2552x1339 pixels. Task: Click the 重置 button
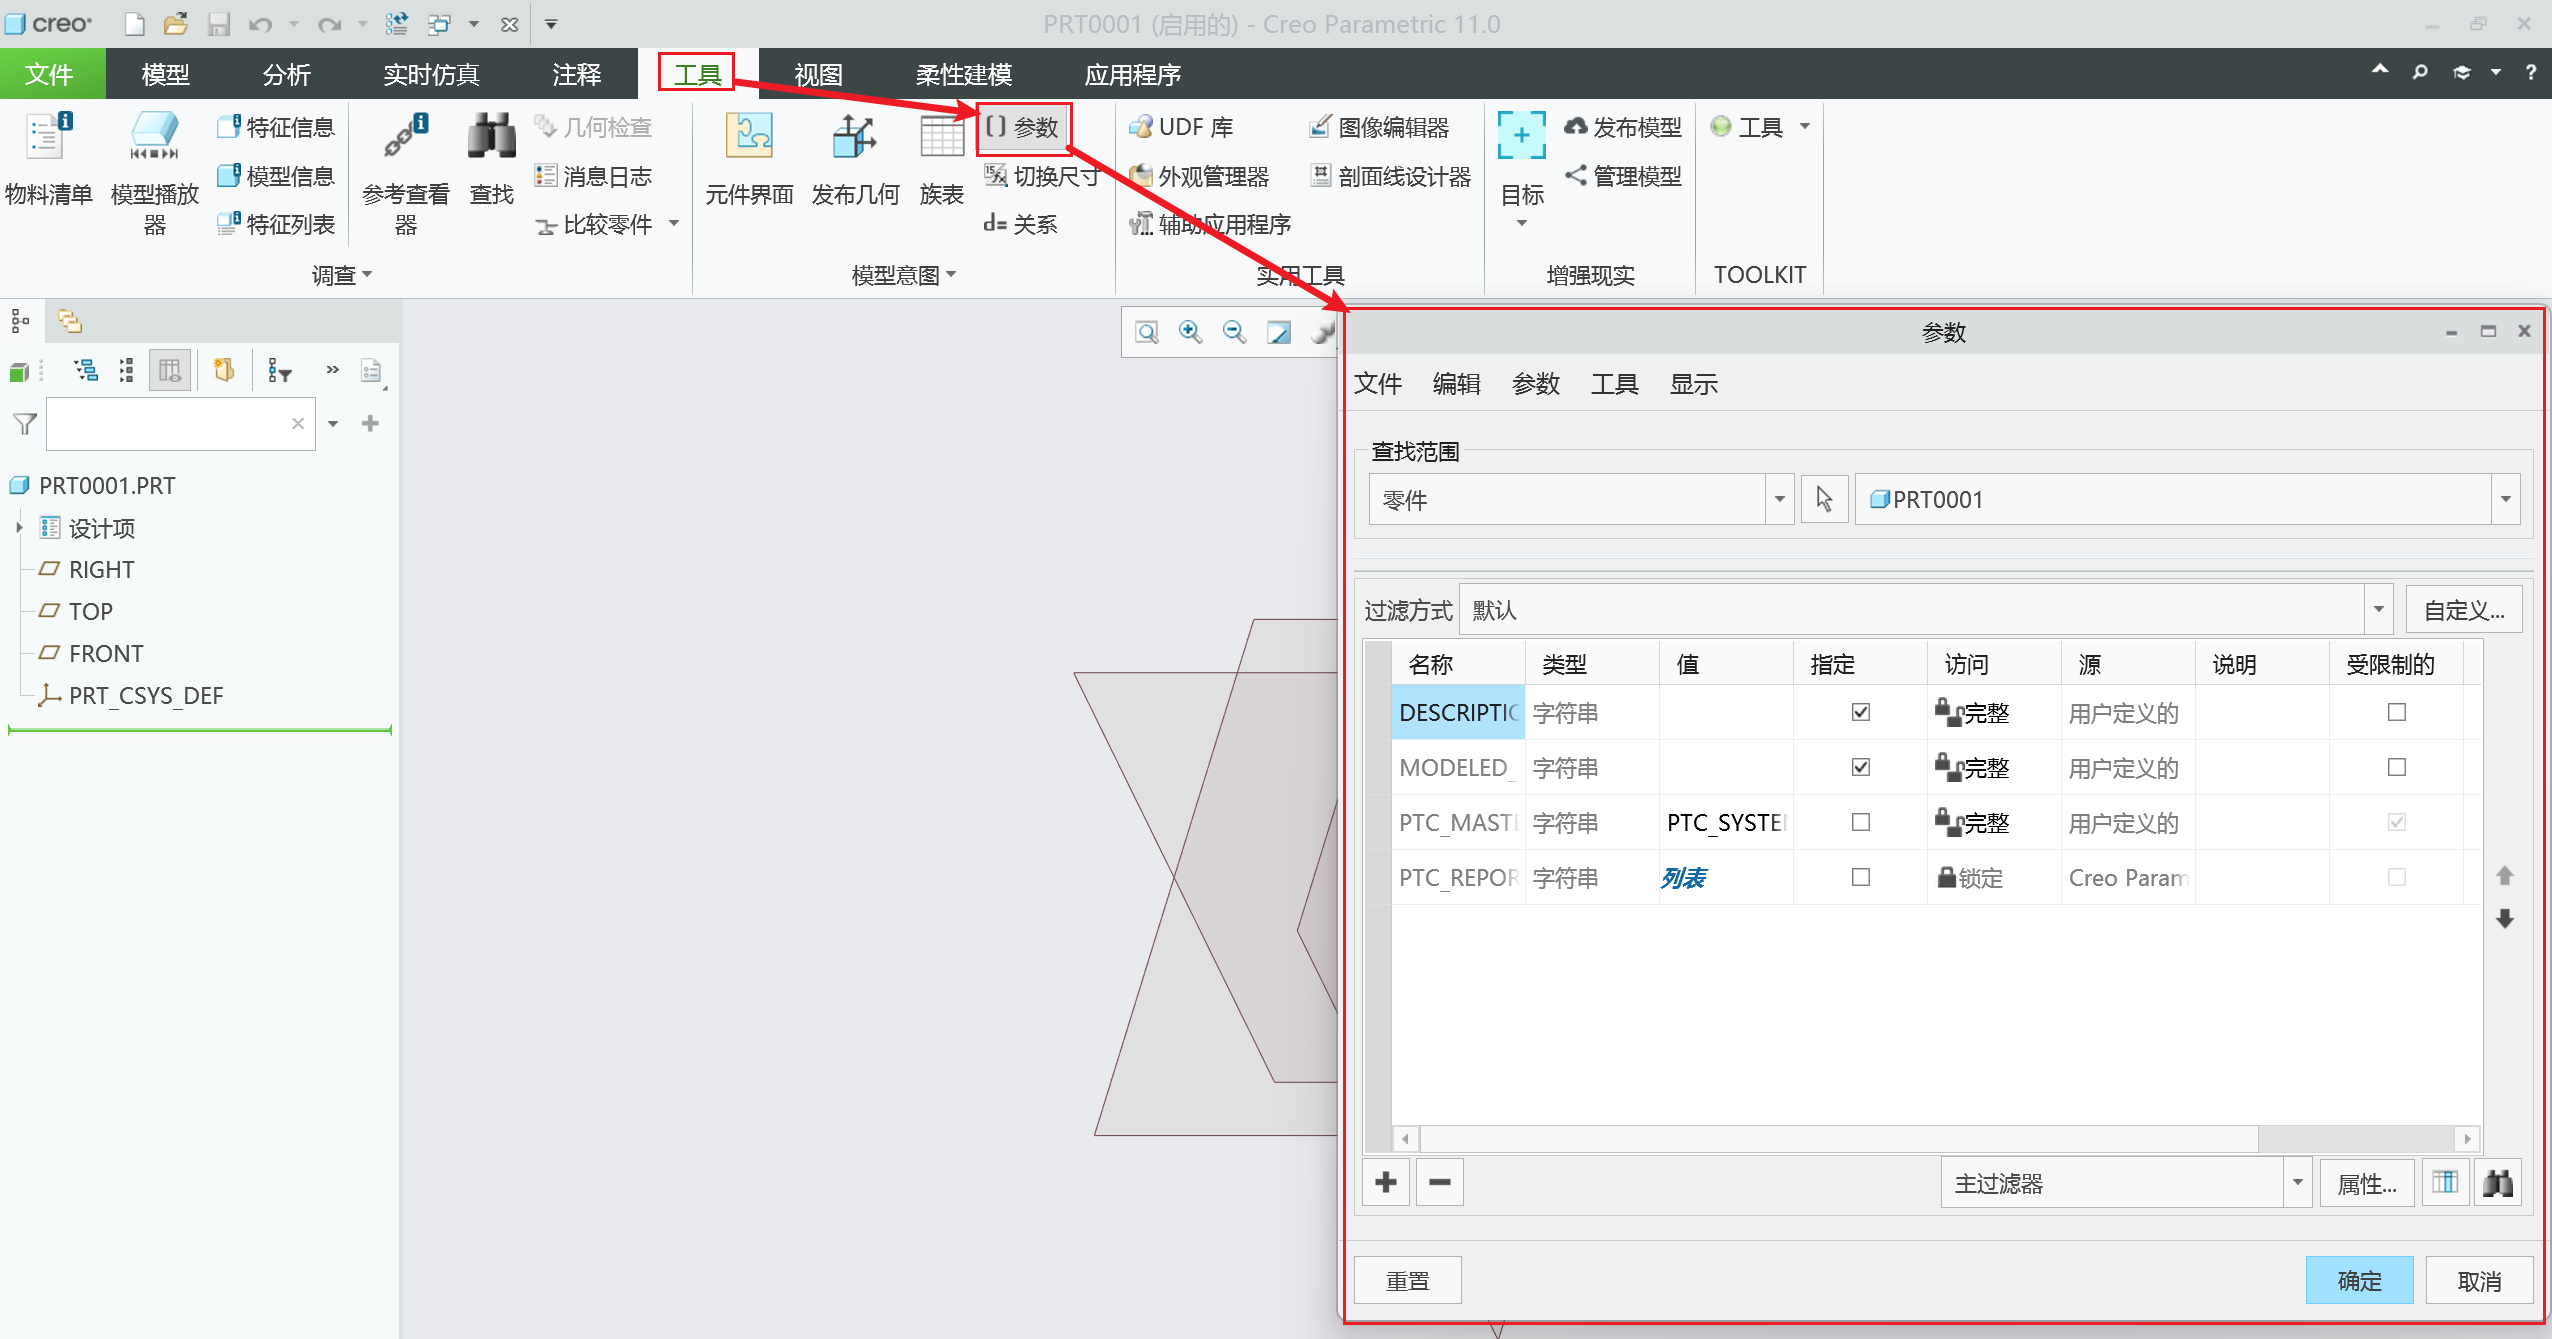coord(1408,1280)
